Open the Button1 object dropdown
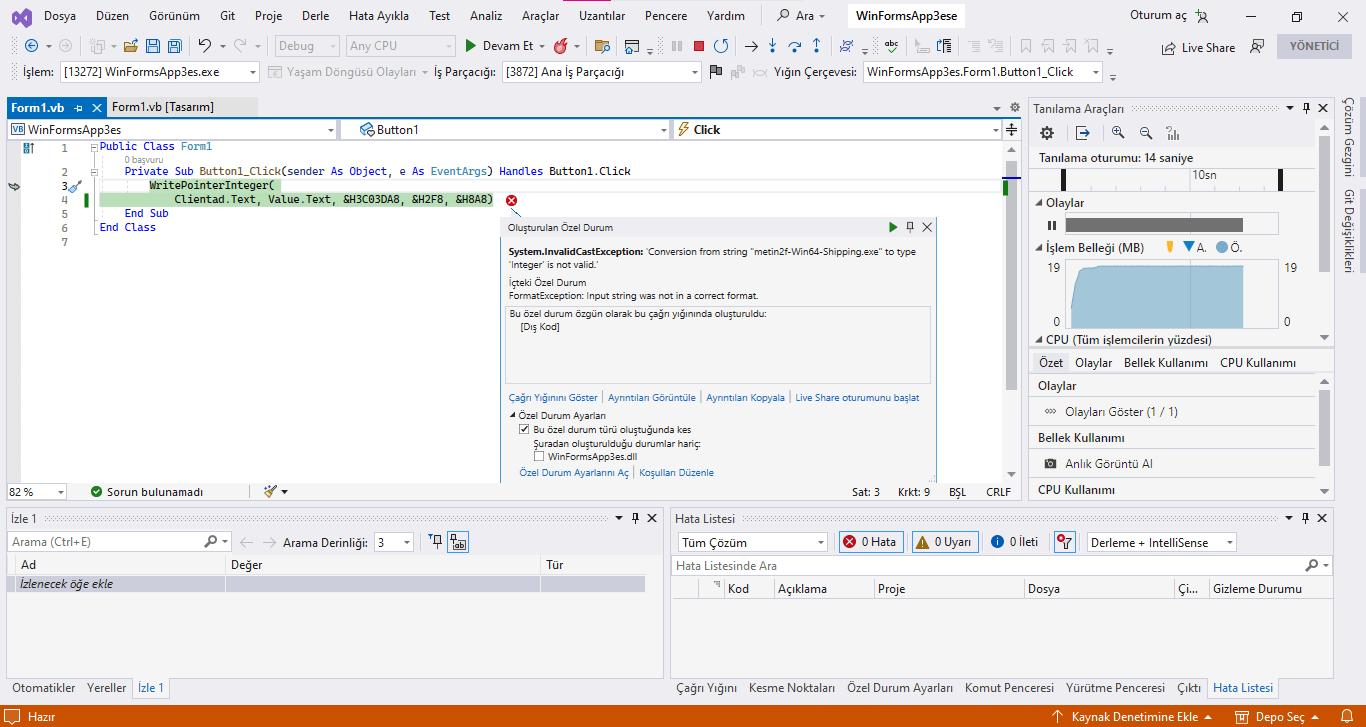This screenshot has height=727, width=1366. pyautogui.click(x=663, y=130)
